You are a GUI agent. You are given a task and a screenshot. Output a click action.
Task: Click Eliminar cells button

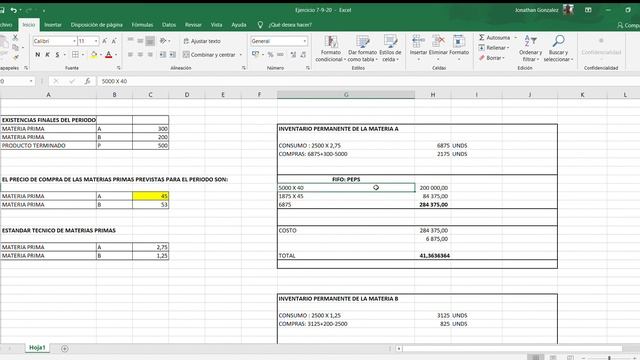point(438,49)
